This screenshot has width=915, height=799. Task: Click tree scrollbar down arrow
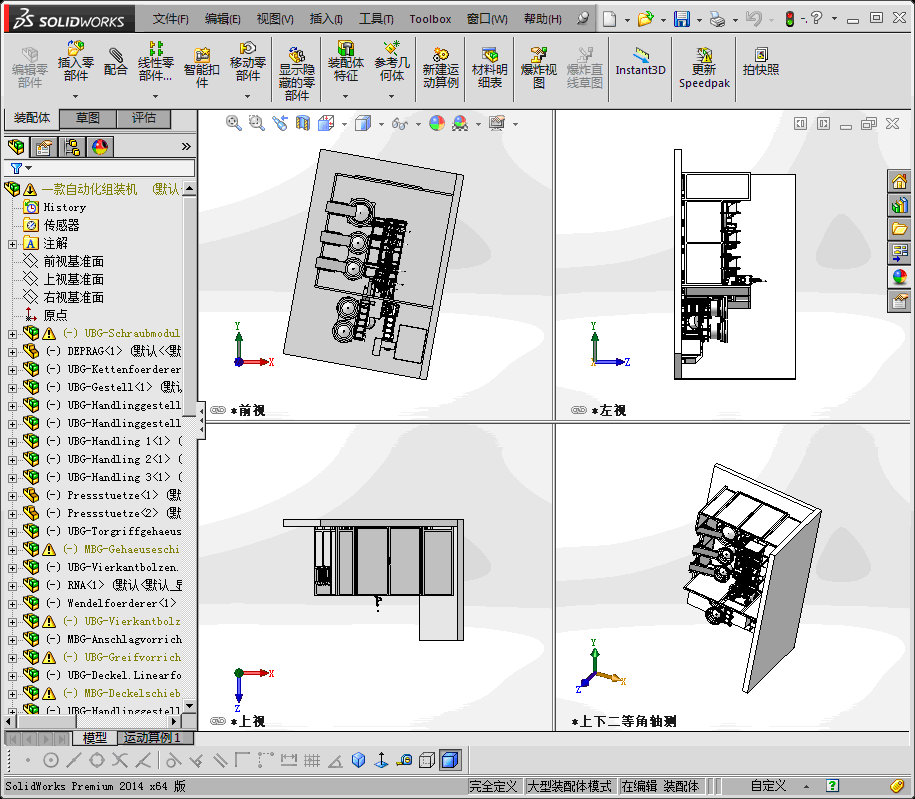189,706
